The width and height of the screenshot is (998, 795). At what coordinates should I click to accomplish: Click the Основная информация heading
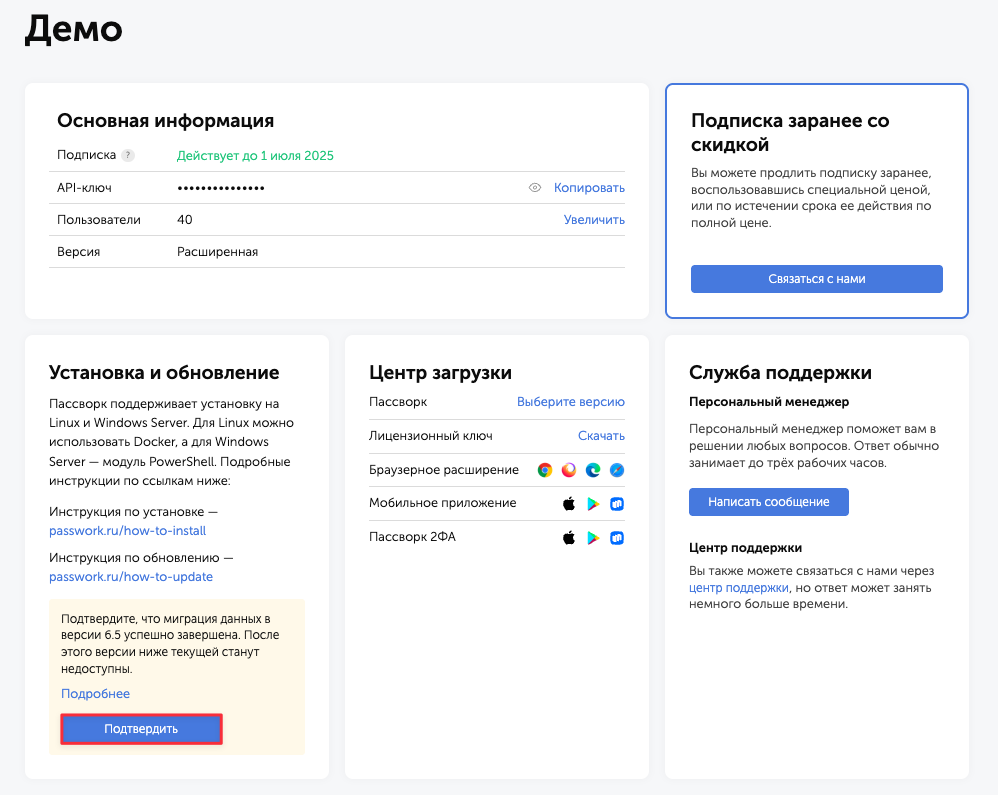[x=165, y=120]
